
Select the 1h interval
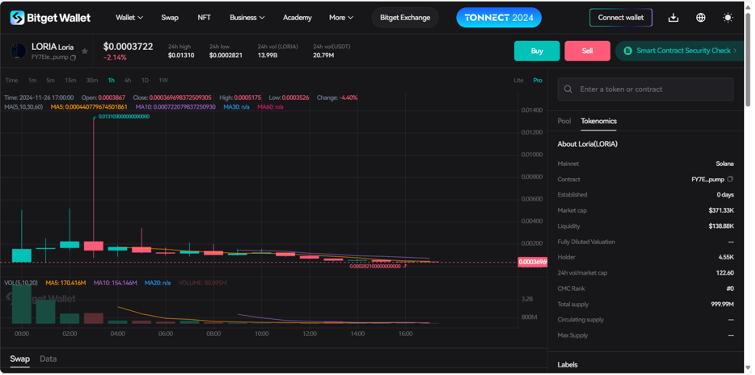(x=111, y=80)
